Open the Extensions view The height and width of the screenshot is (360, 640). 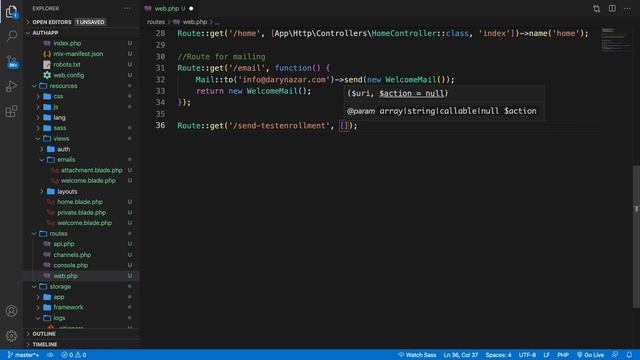pyautogui.click(x=11, y=111)
